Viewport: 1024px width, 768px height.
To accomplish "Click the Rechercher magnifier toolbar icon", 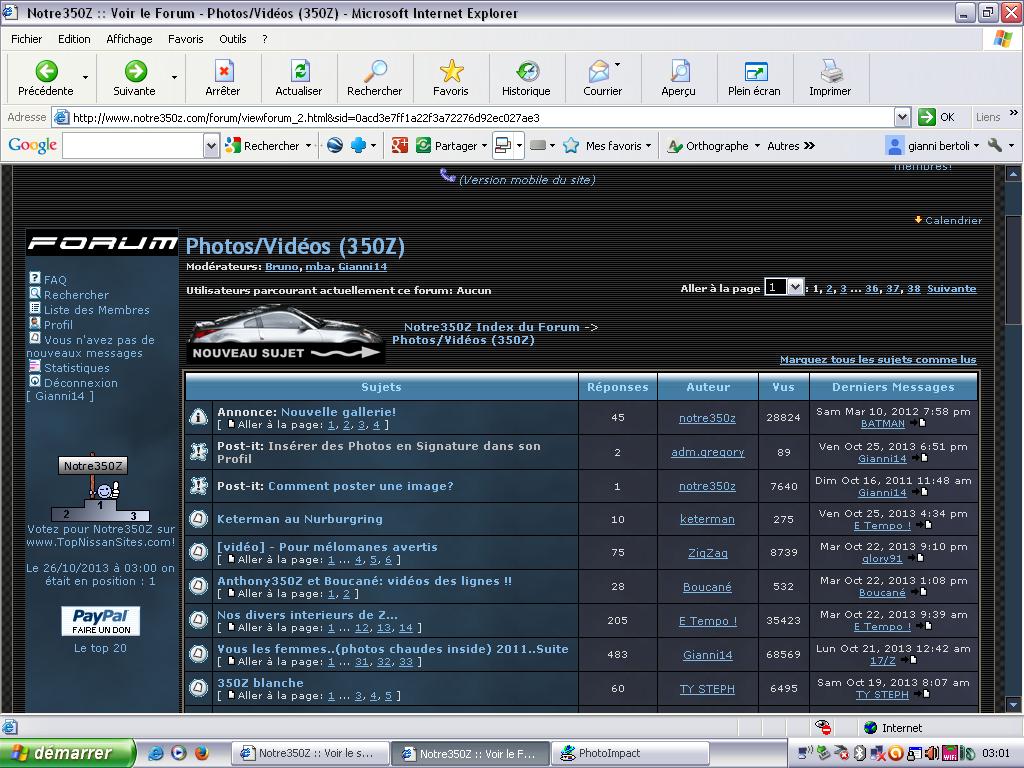I will [x=375, y=71].
